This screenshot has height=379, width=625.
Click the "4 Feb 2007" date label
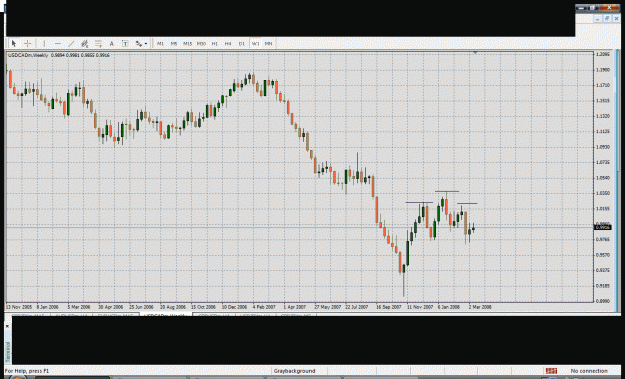tap(264, 307)
